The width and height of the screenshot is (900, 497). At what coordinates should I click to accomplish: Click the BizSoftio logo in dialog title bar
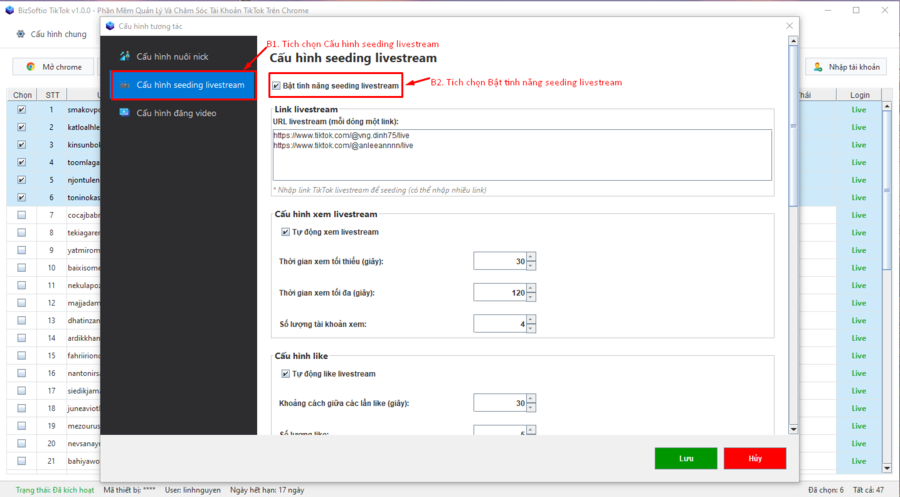109,25
